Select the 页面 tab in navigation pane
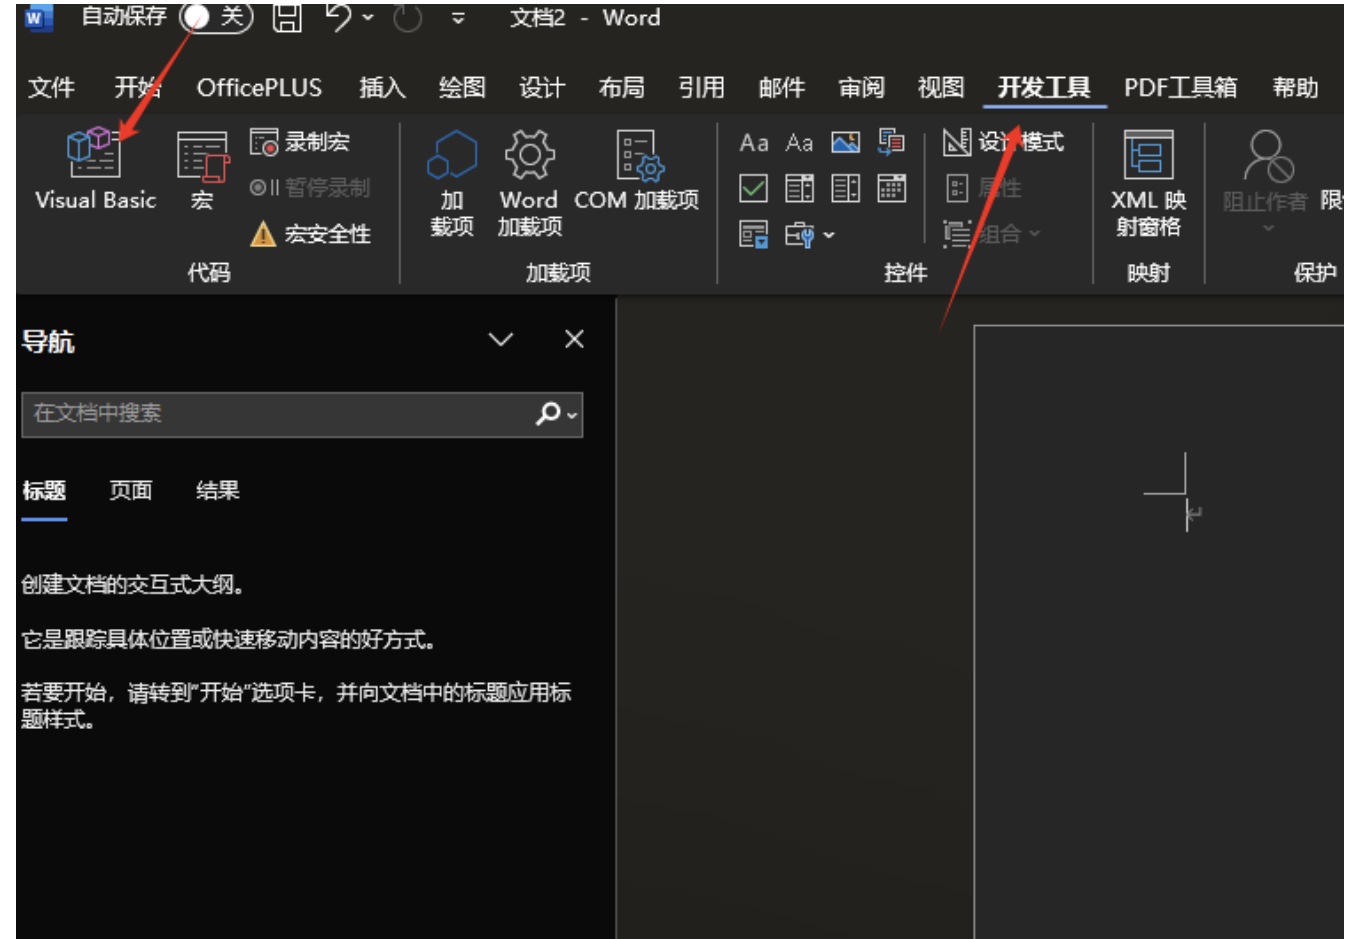 tap(130, 490)
